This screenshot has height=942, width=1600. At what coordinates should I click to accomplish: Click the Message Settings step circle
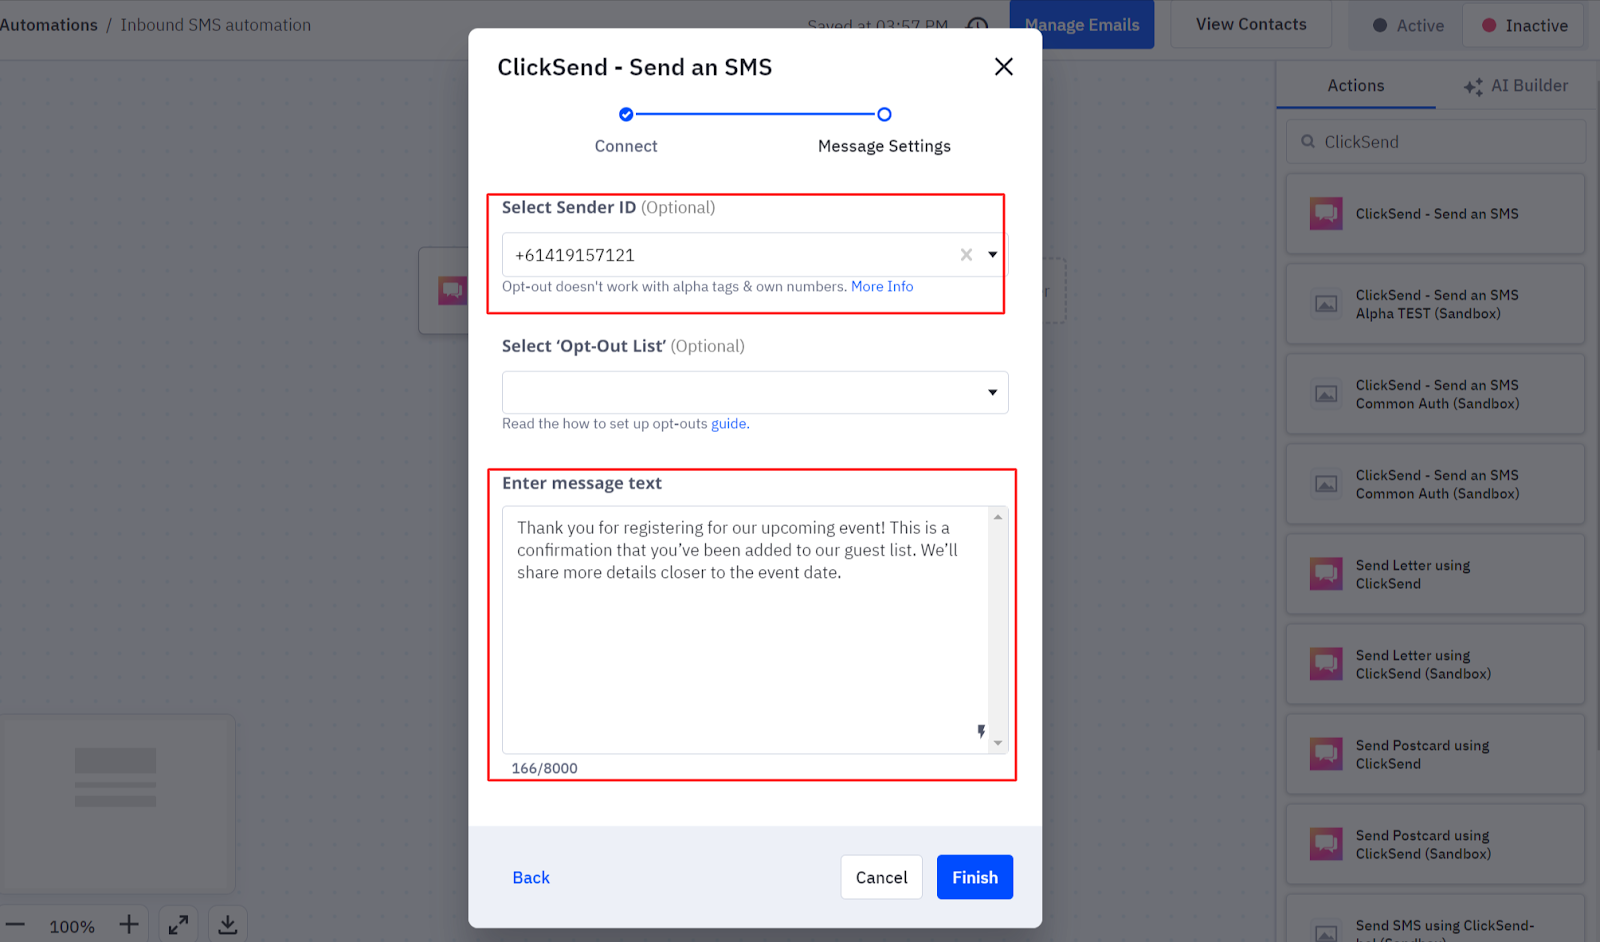click(884, 115)
